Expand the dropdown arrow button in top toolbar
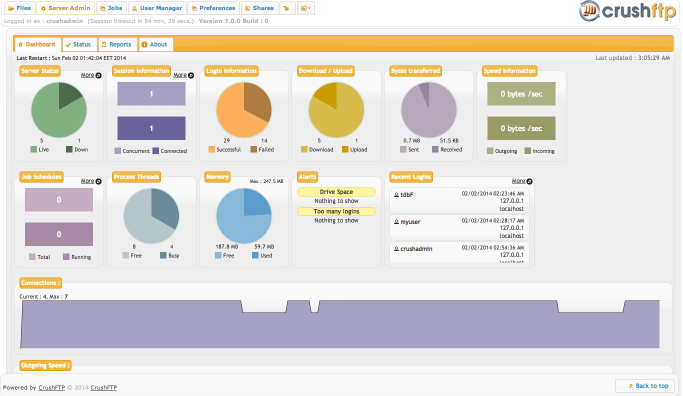This screenshot has height=396, width=683. point(306,8)
